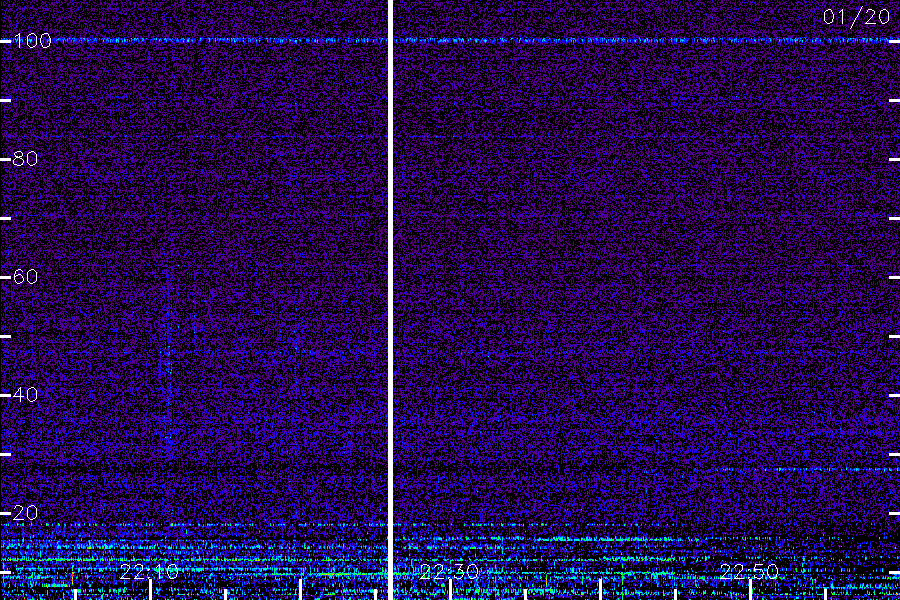Click the 60 frequency axis label
Viewport: 900px width, 600px height.
tap(25, 277)
